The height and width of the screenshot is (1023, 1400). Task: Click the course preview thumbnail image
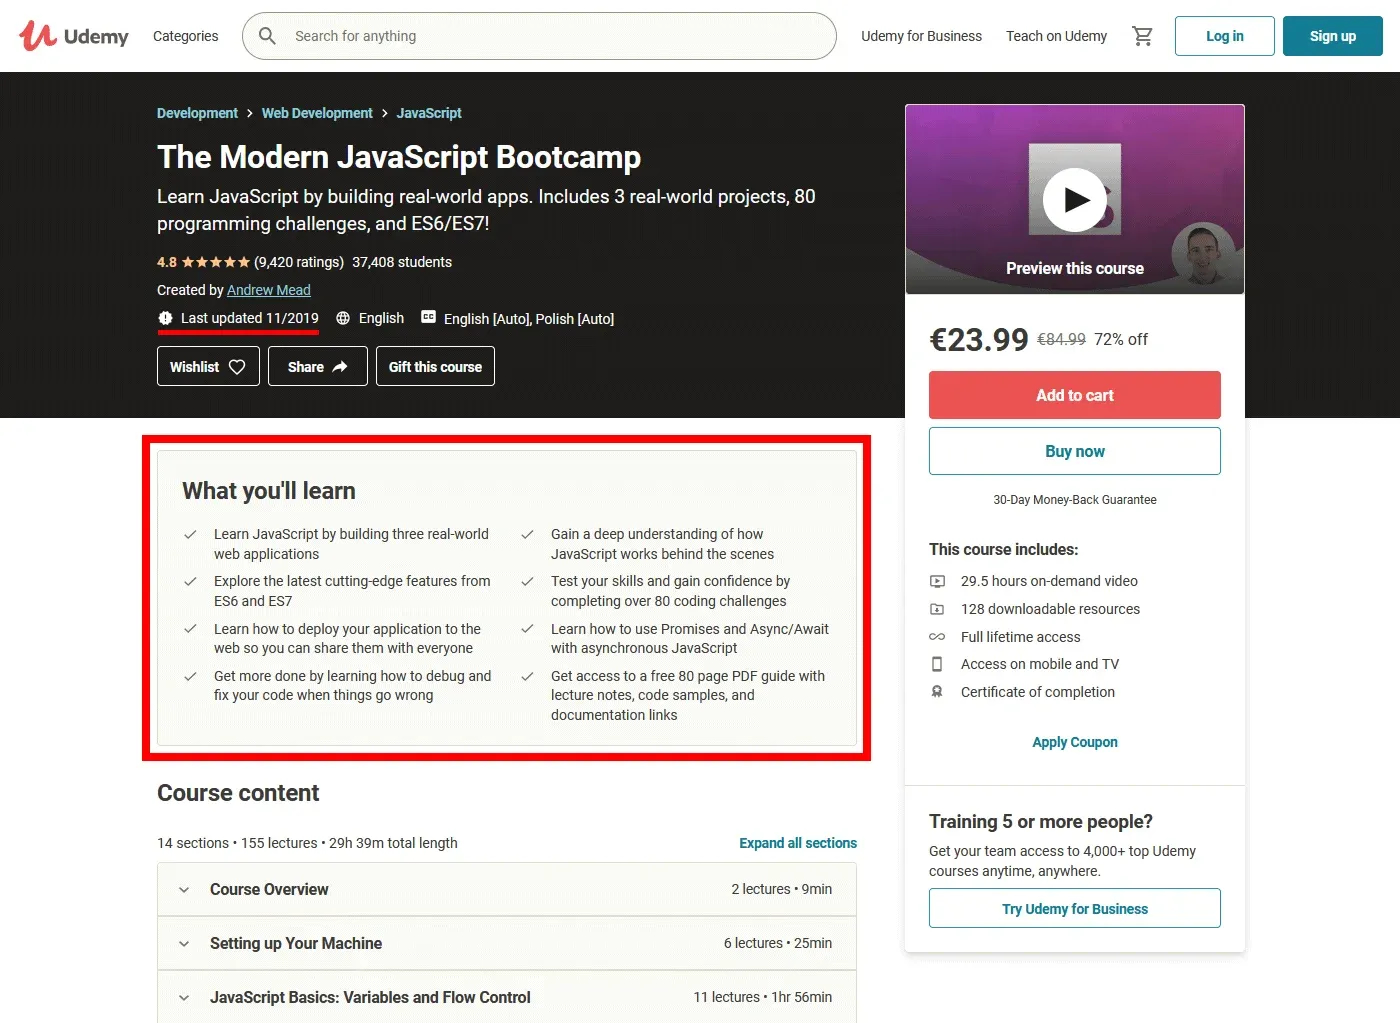pyautogui.click(x=1075, y=199)
